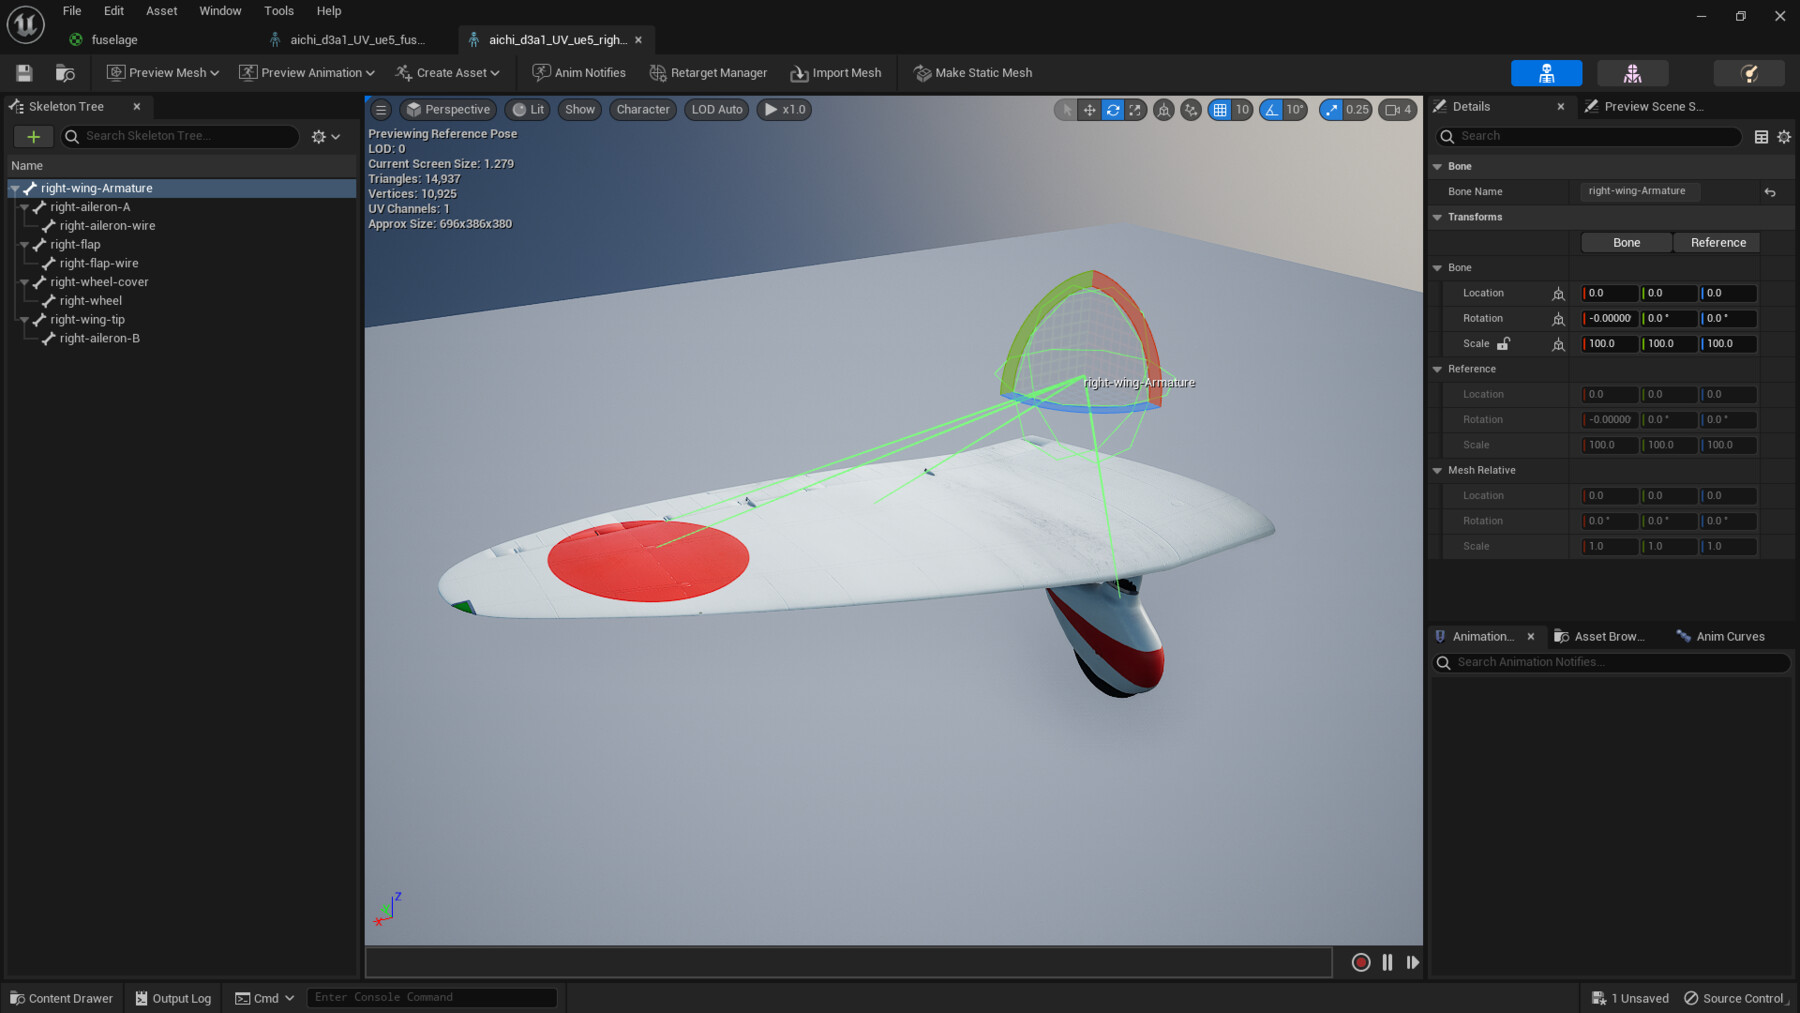Click the coordinate system cube icon
The height and width of the screenshot is (1013, 1800).
click(1163, 110)
